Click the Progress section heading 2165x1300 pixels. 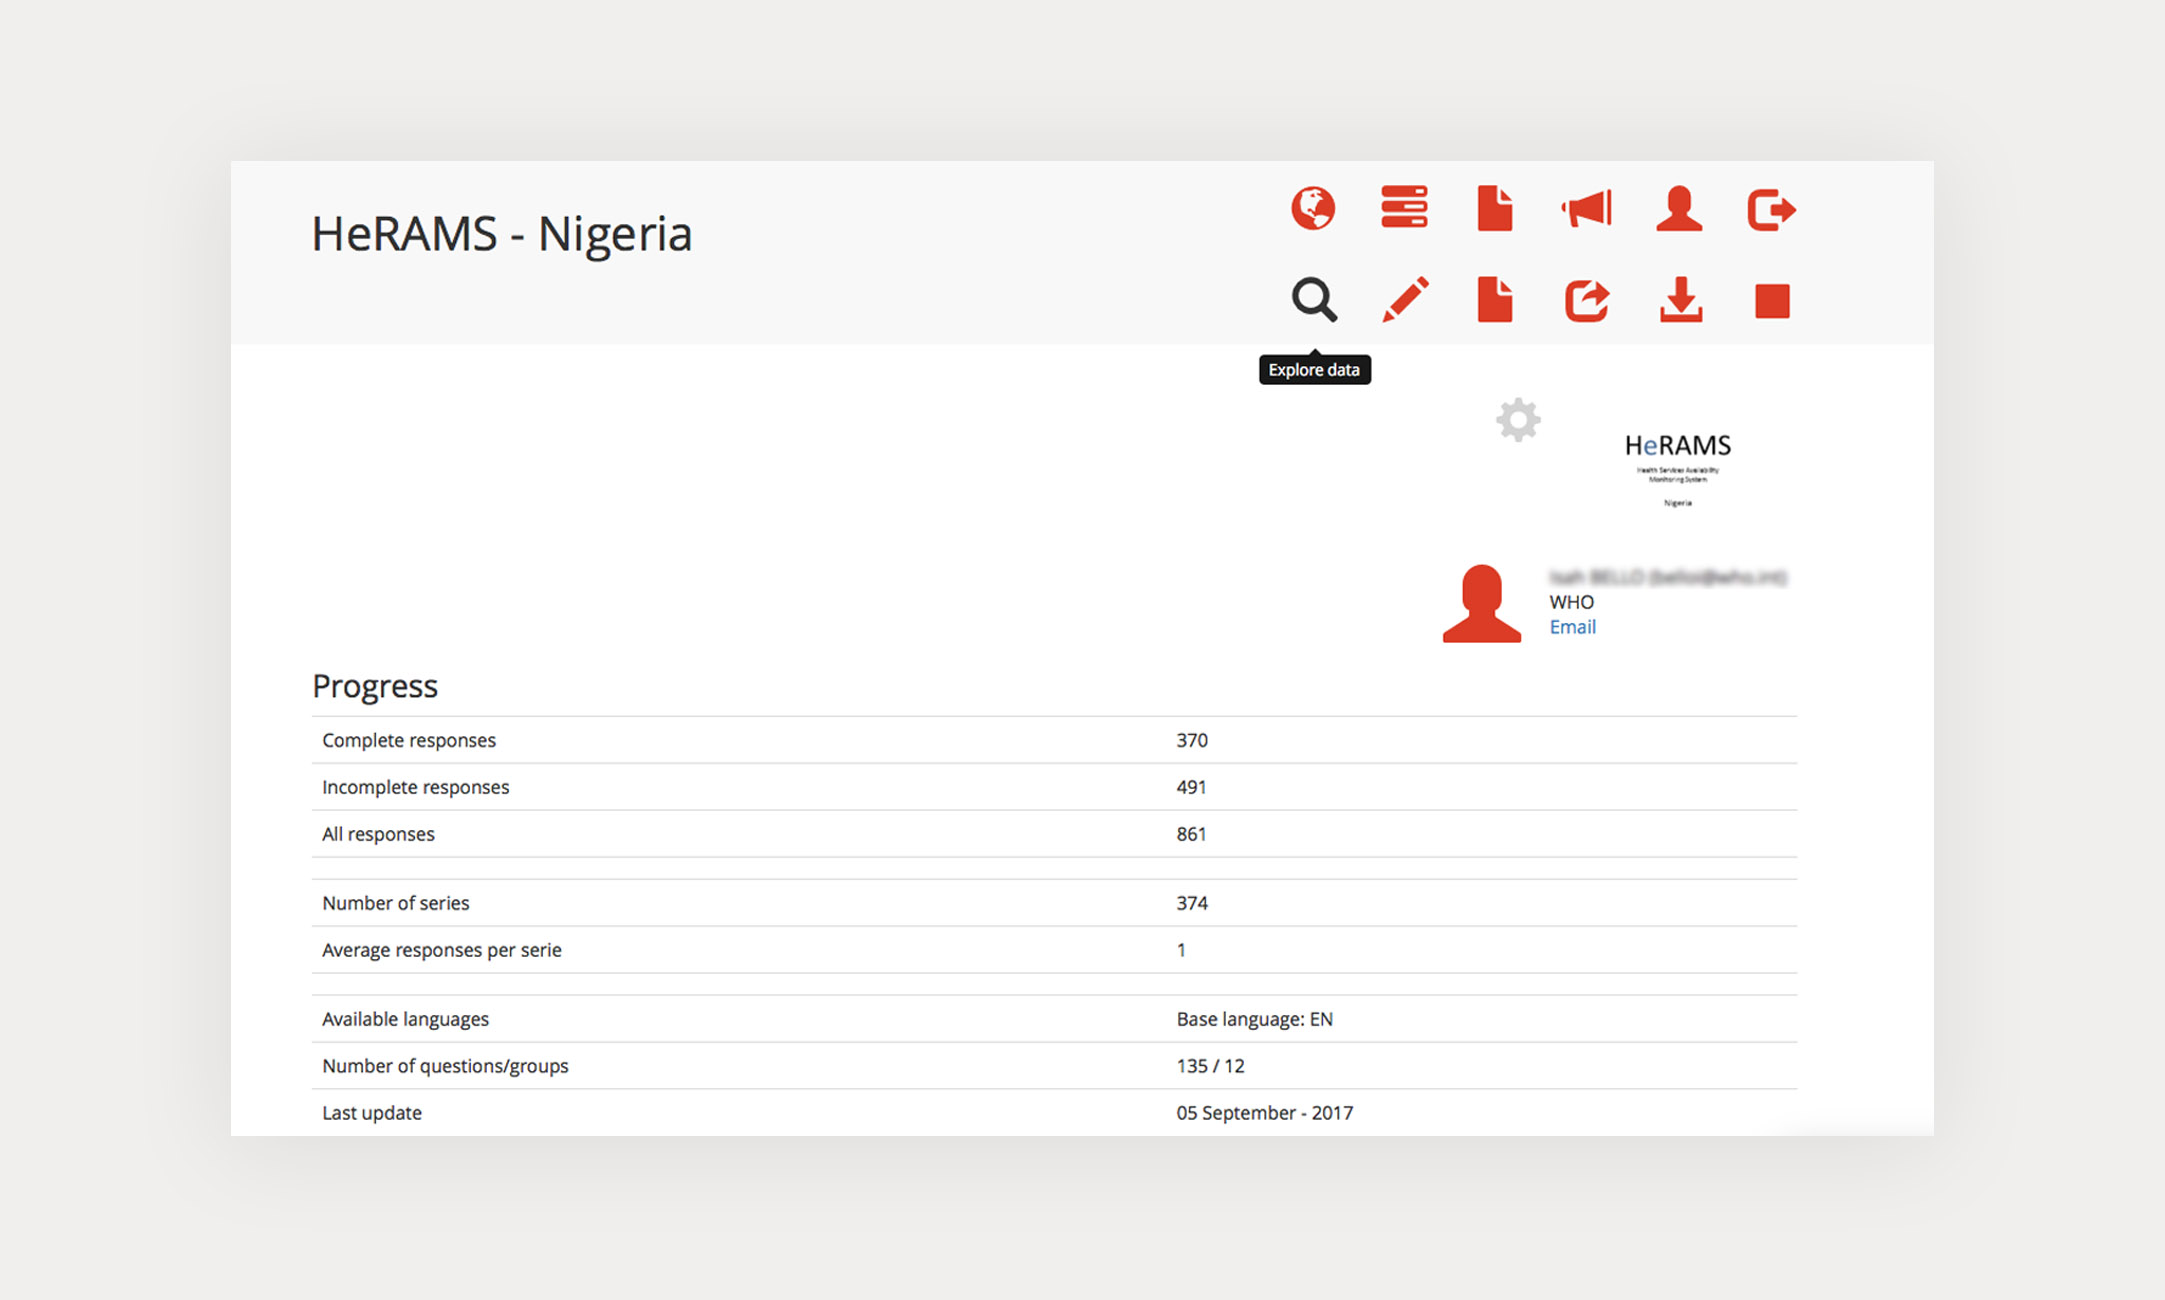(x=375, y=686)
